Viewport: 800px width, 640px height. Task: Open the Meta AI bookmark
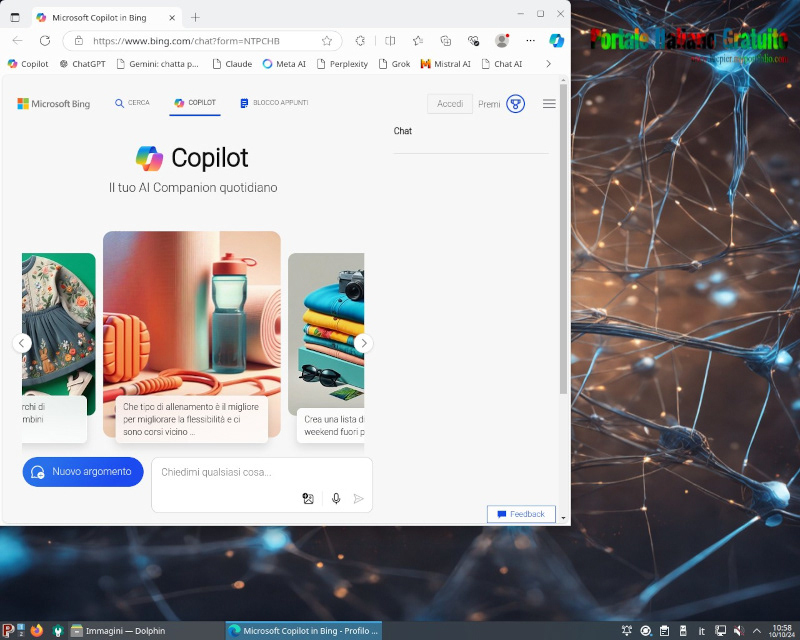(x=284, y=64)
